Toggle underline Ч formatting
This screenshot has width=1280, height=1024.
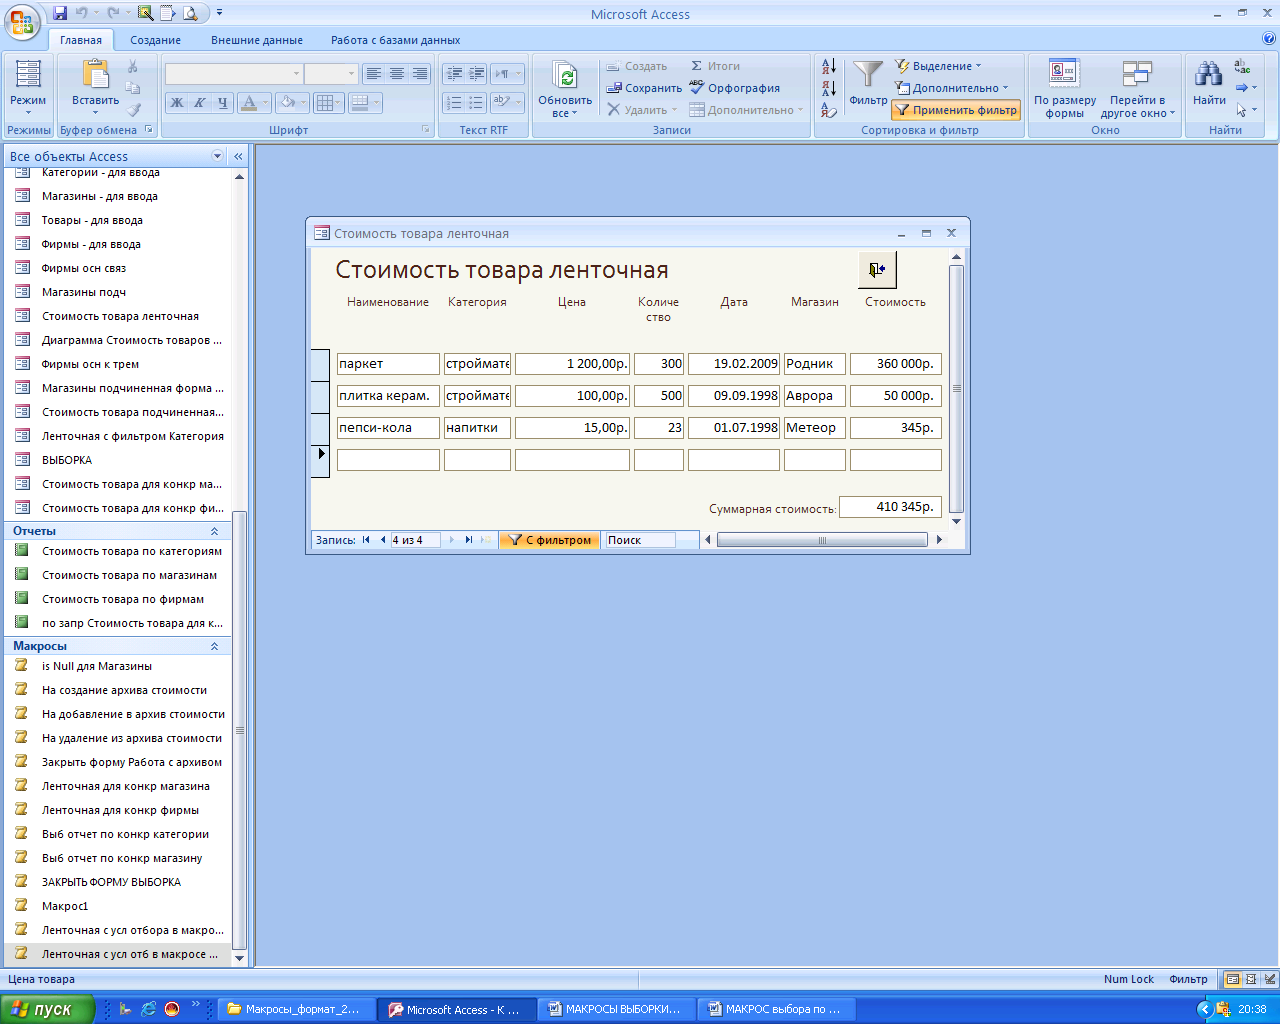point(223,102)
